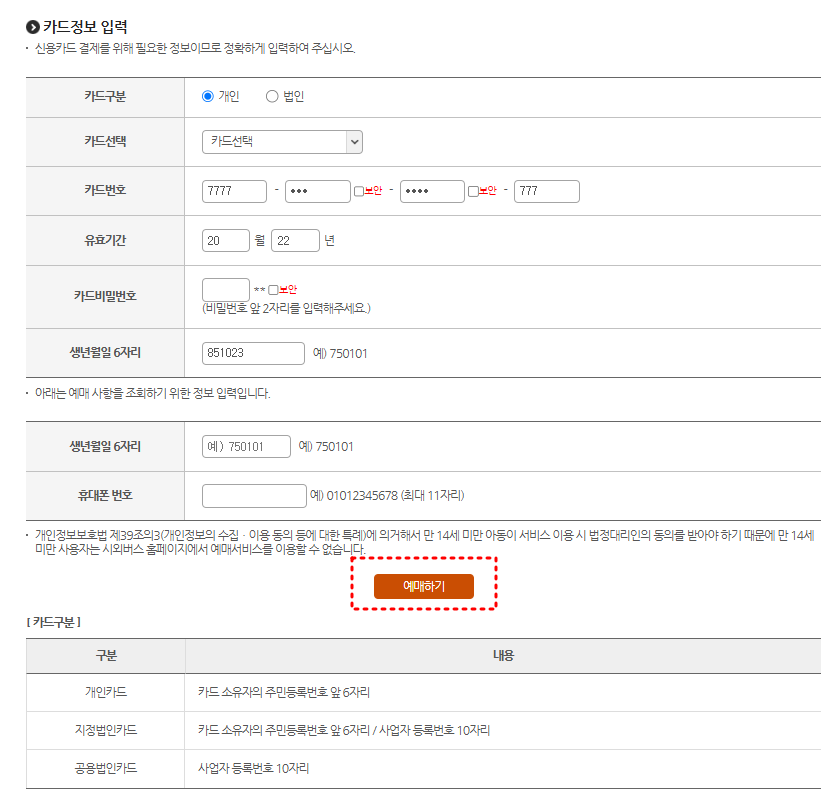This screenshot has width=839, height=795.
Task: Click the hint text 비밀번호 앞 2자리를 입력해주세요
Action: point(286,308)
